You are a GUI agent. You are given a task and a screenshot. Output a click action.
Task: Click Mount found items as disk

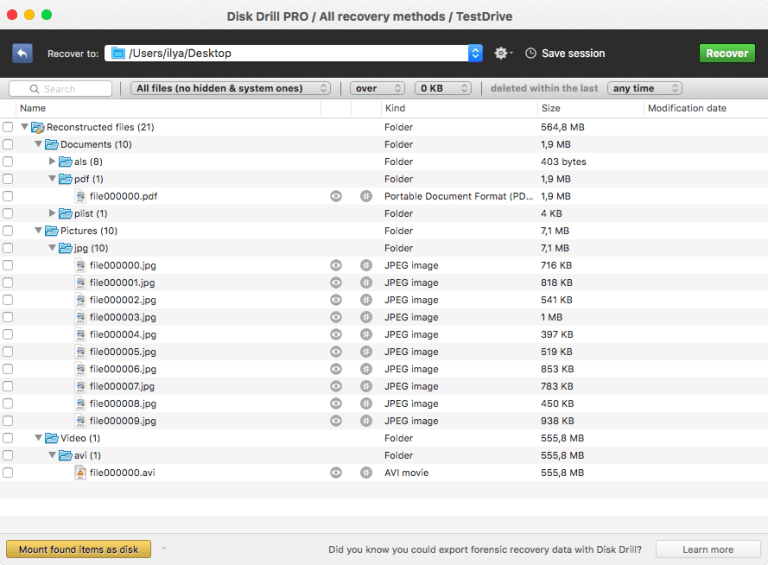[x=78, y=549]
